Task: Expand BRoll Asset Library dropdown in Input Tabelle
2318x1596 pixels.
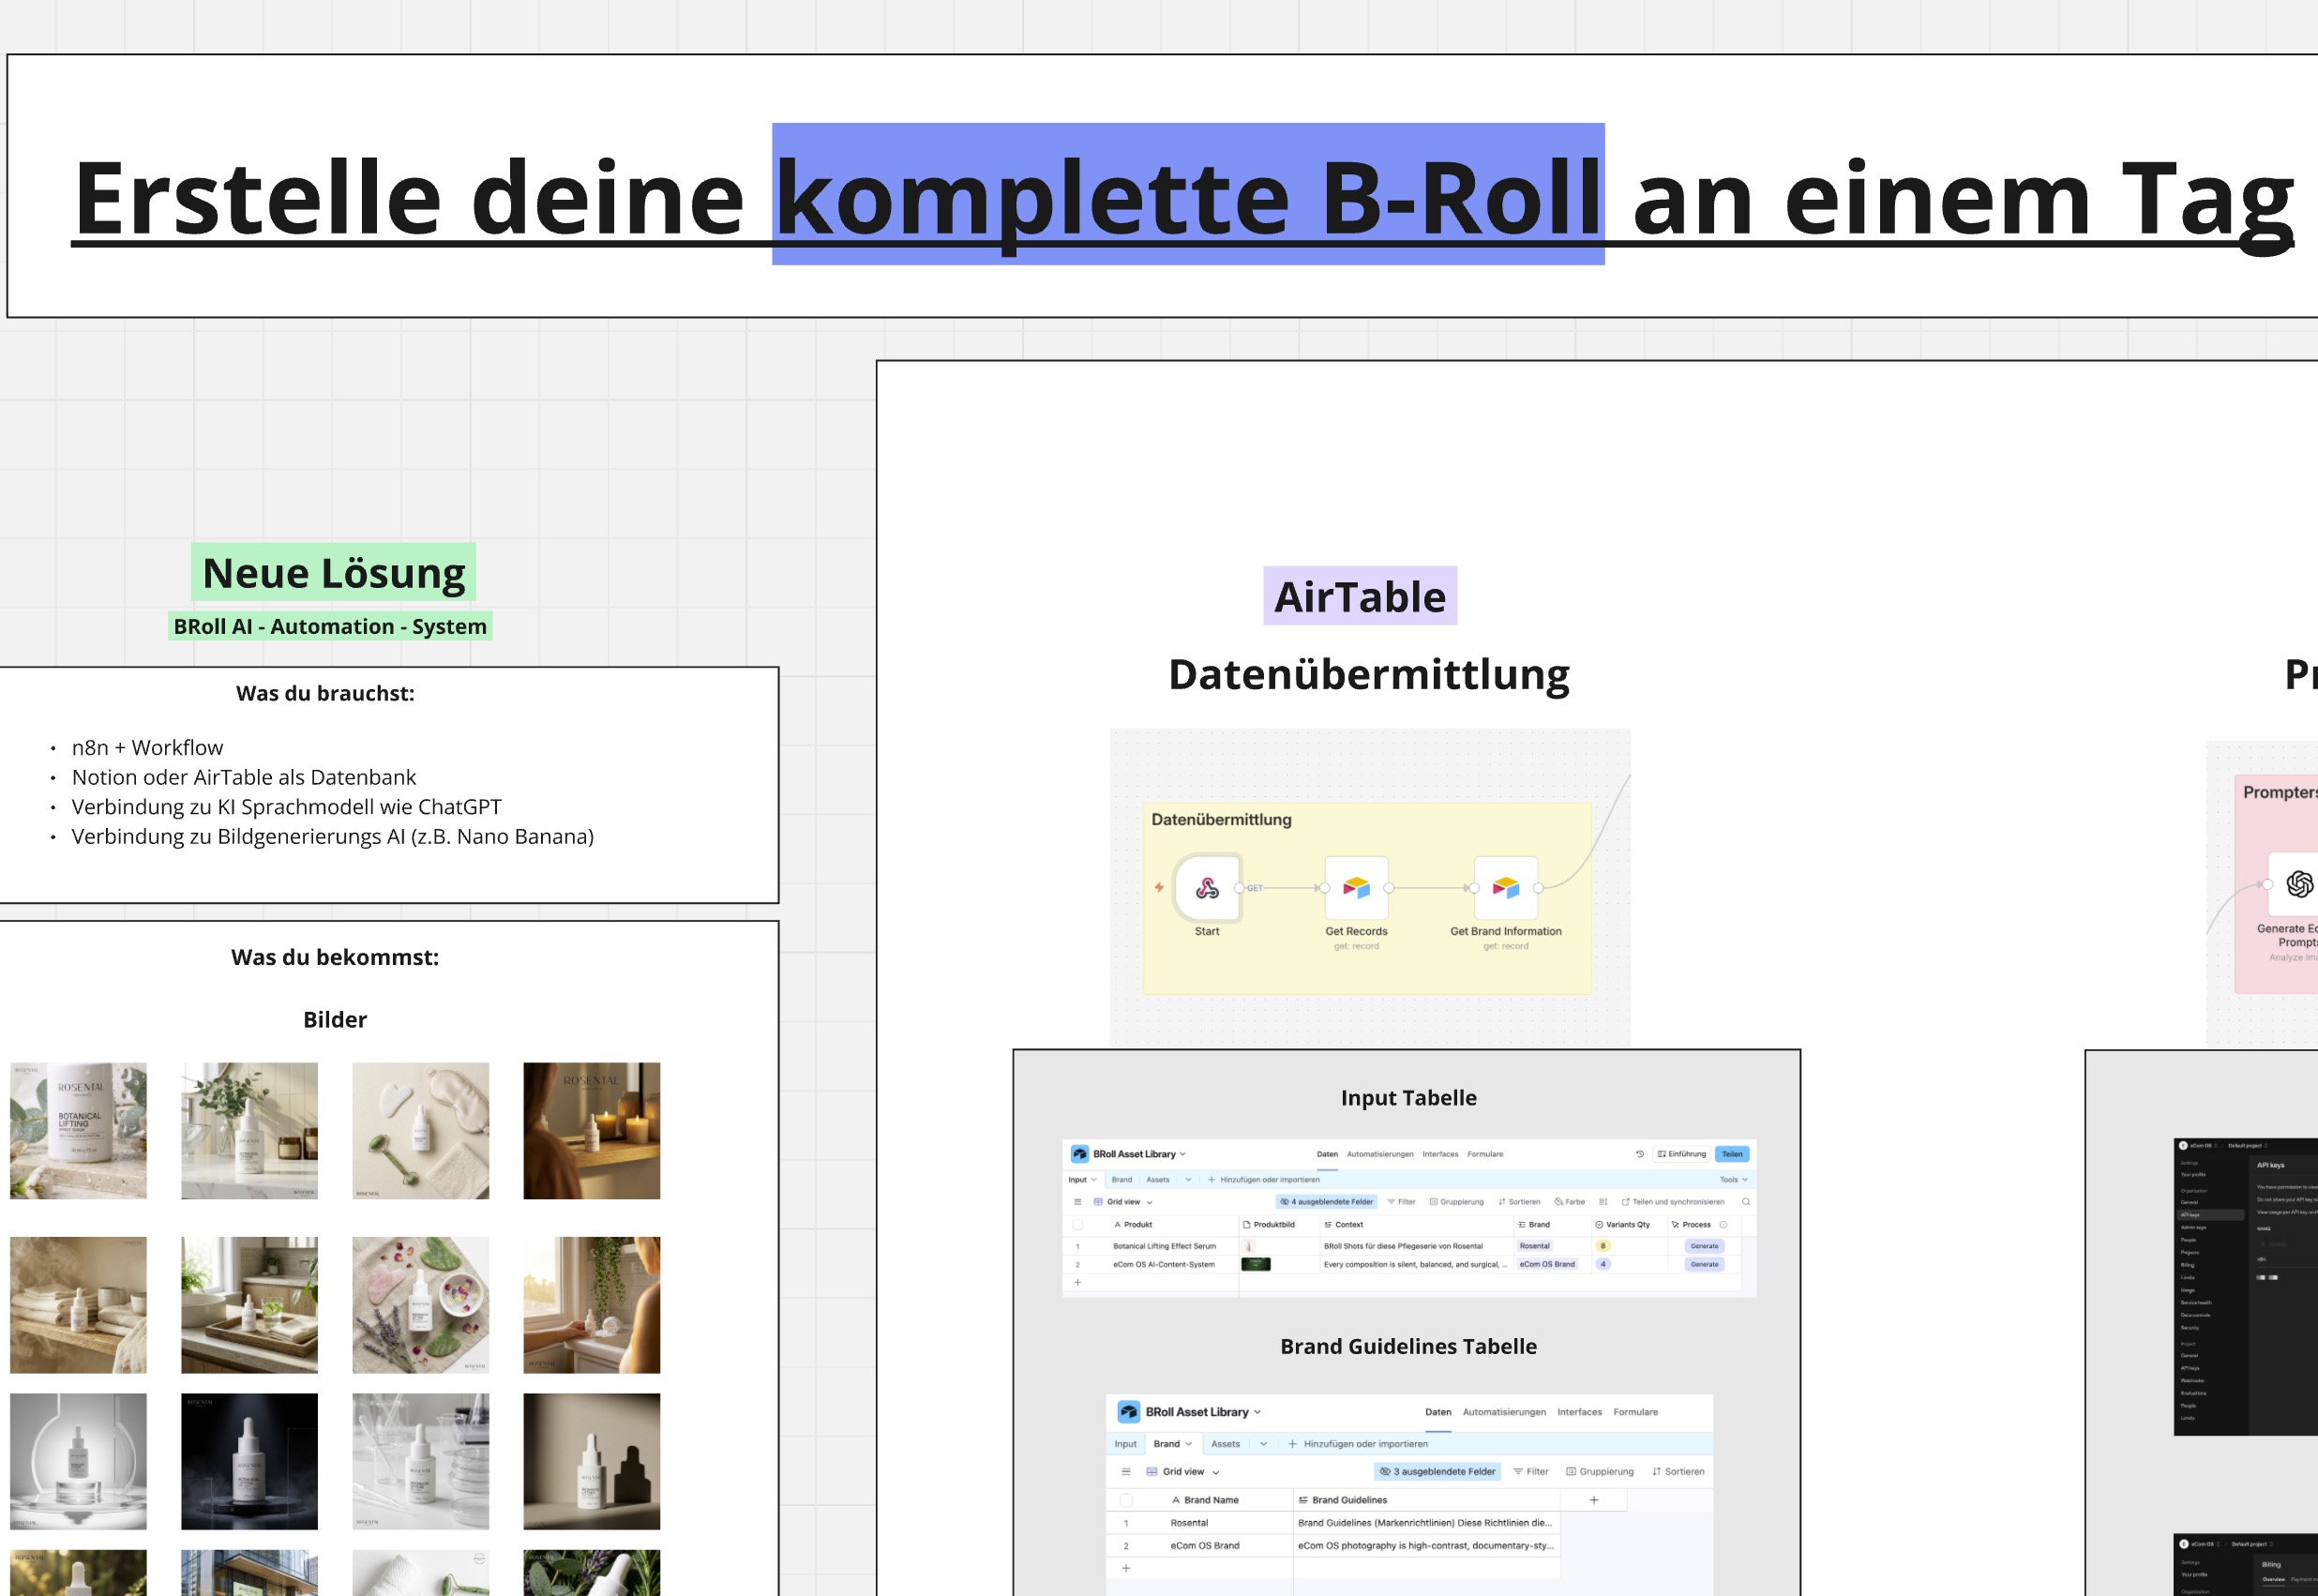Action: pos(1183,1154)
